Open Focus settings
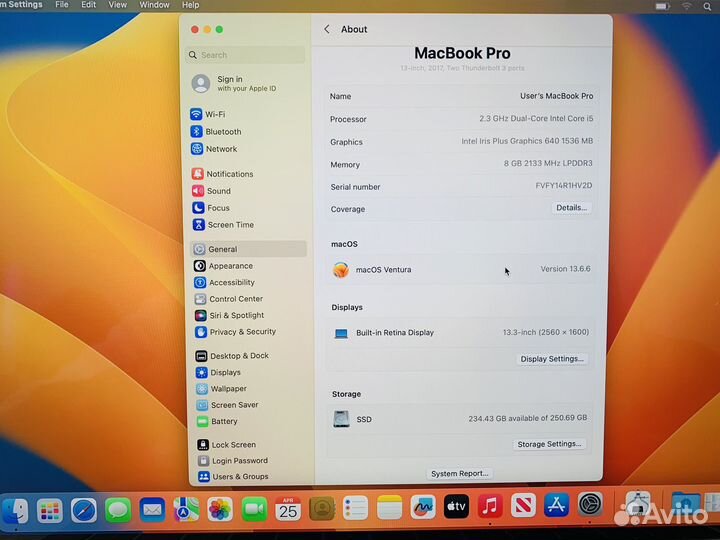The height and width of the screenshot is (540, 720). tap(211, 208)
